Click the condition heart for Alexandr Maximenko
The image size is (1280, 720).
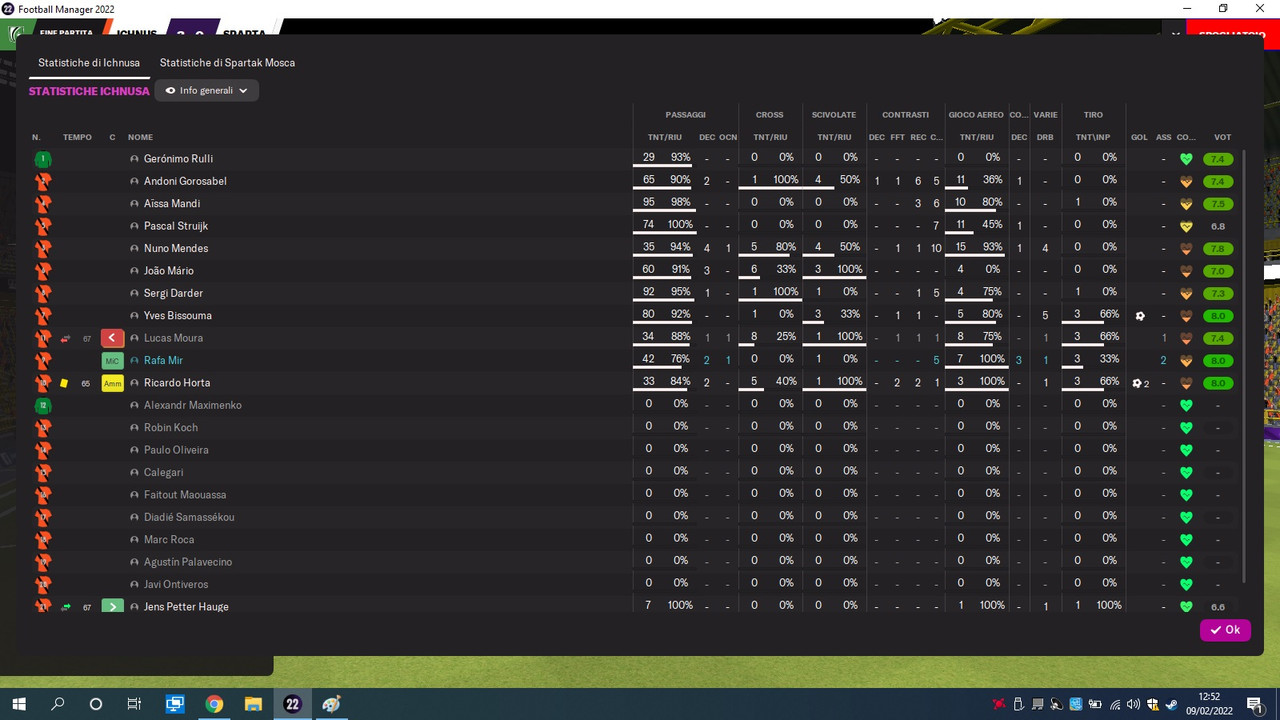[x=1187, y=406]
